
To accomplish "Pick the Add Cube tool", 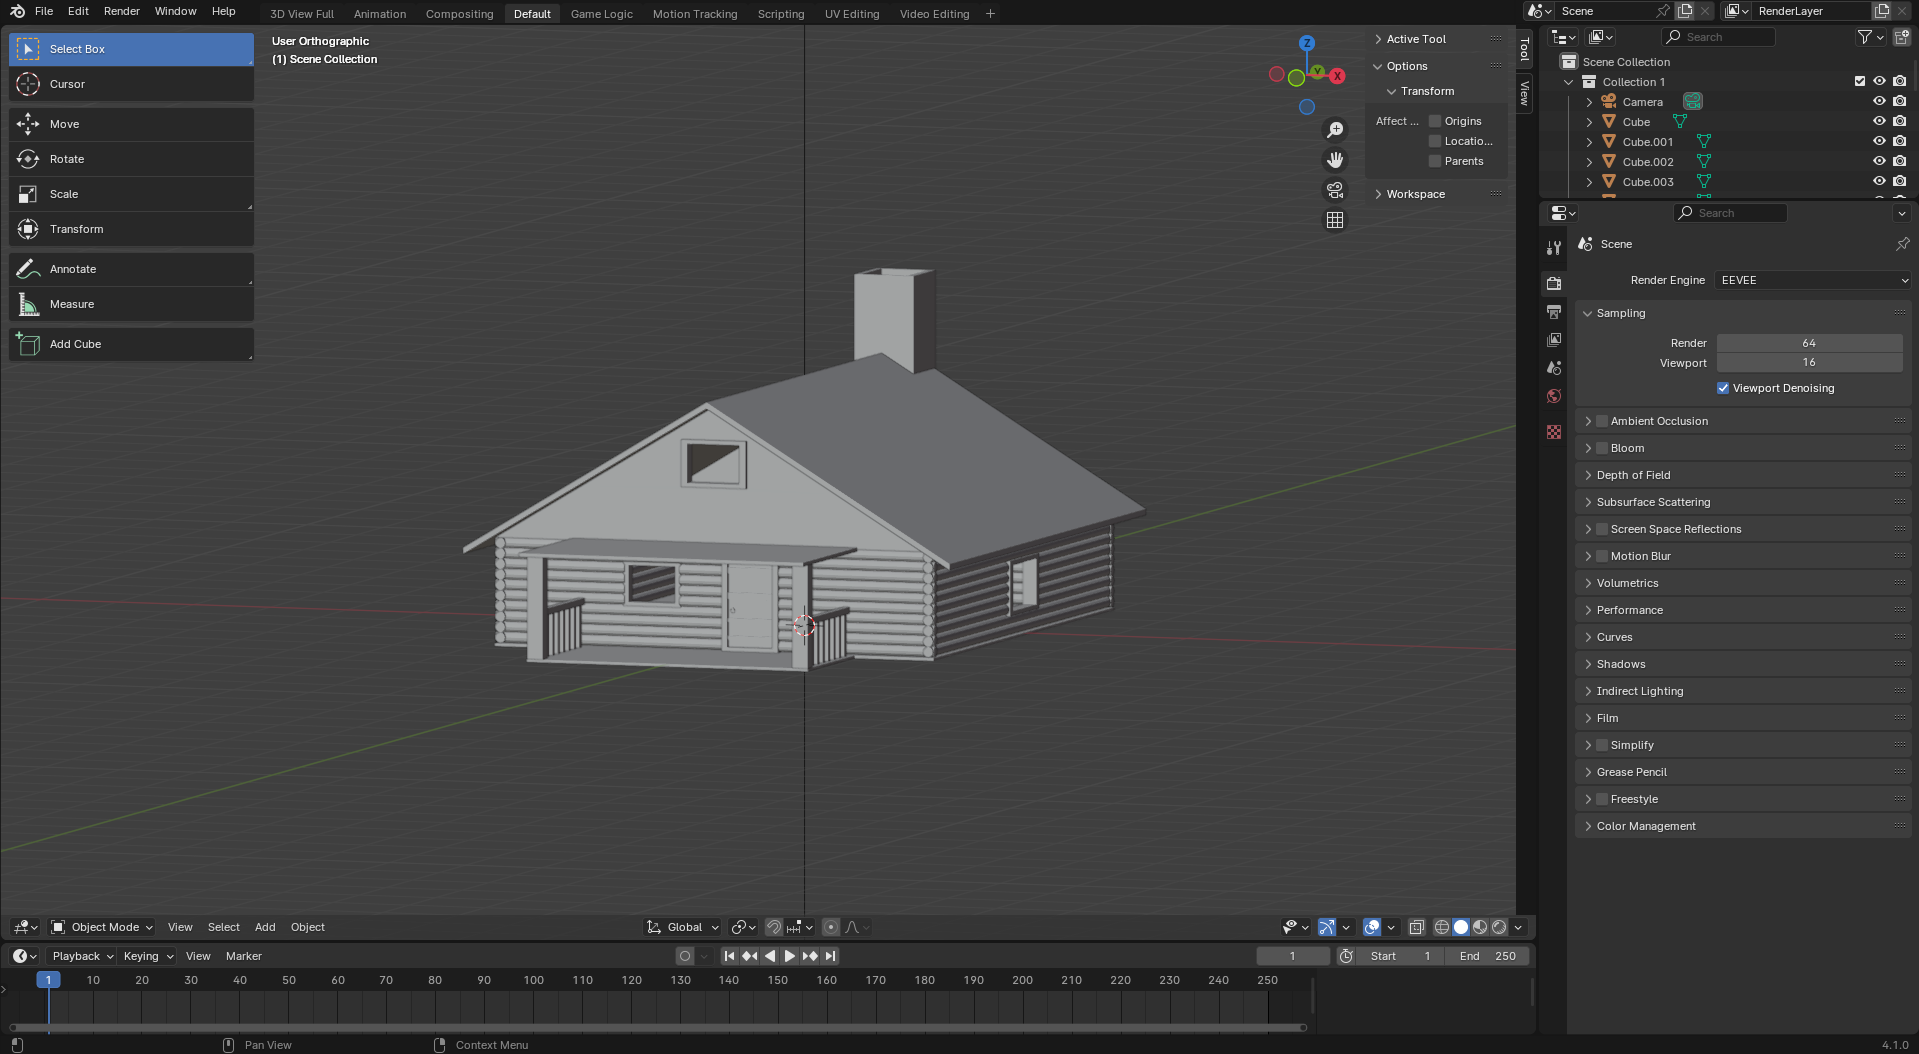I will click(130, 344).
